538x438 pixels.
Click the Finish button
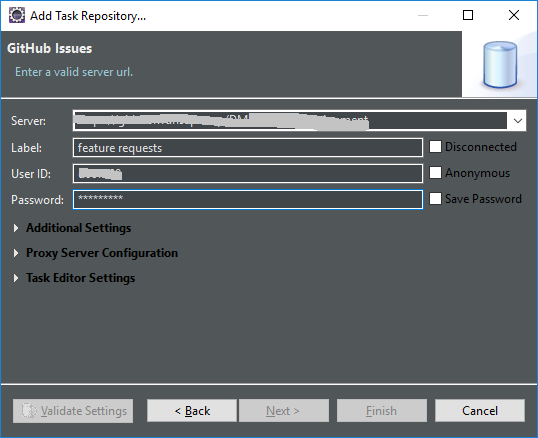pyautogui.click(x=382, y=411)
